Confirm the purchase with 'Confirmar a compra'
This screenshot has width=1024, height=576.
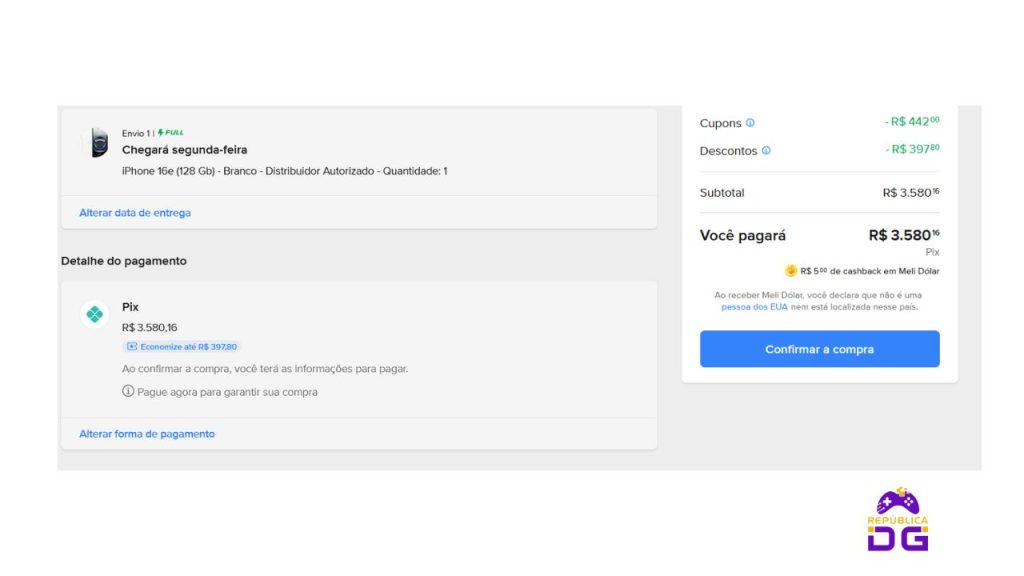pos(820,349)
